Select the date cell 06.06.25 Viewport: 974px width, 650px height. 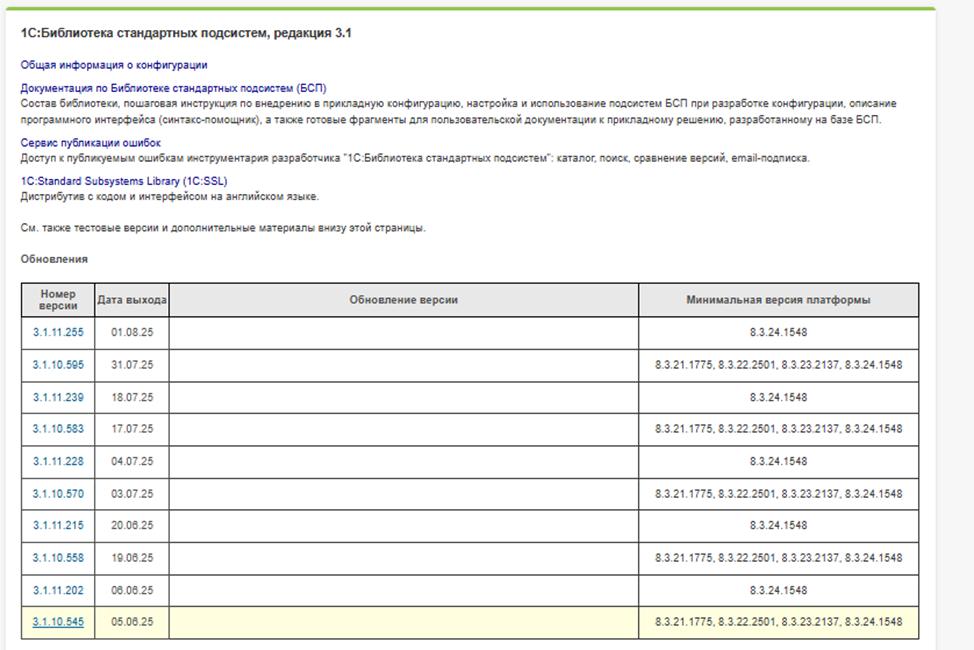[x=132, y=590]
